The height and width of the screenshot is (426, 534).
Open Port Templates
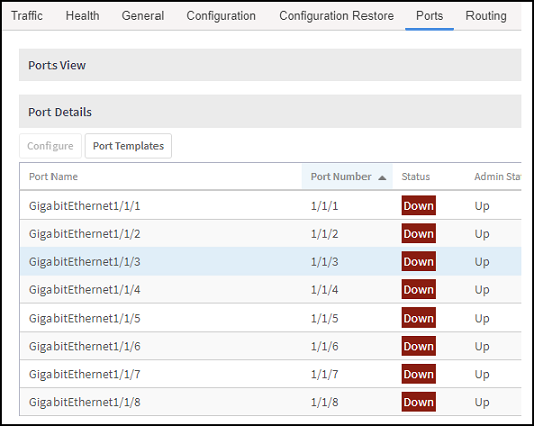pyautogui.click(x=128, y=146)
